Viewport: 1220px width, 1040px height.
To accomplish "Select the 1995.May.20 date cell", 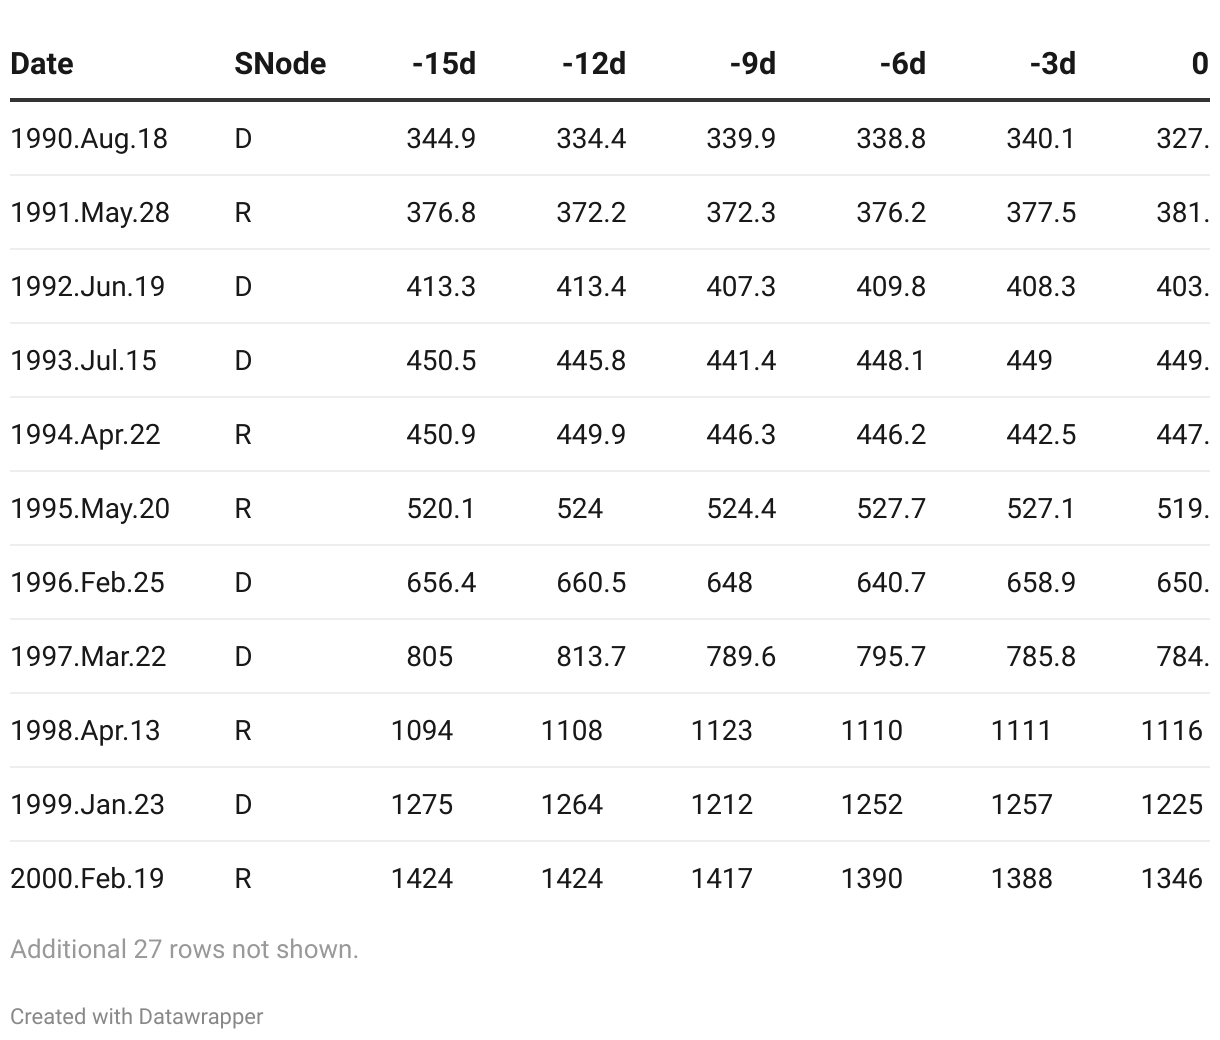I will pos(90,508).
